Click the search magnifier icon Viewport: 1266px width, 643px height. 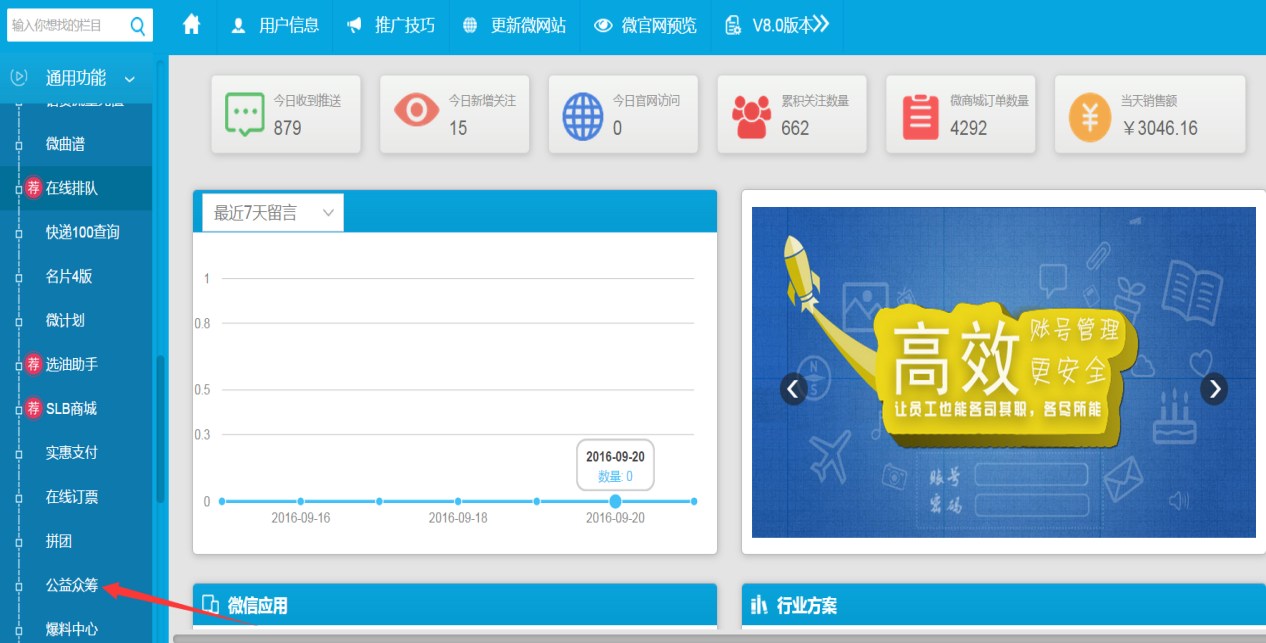138,26
